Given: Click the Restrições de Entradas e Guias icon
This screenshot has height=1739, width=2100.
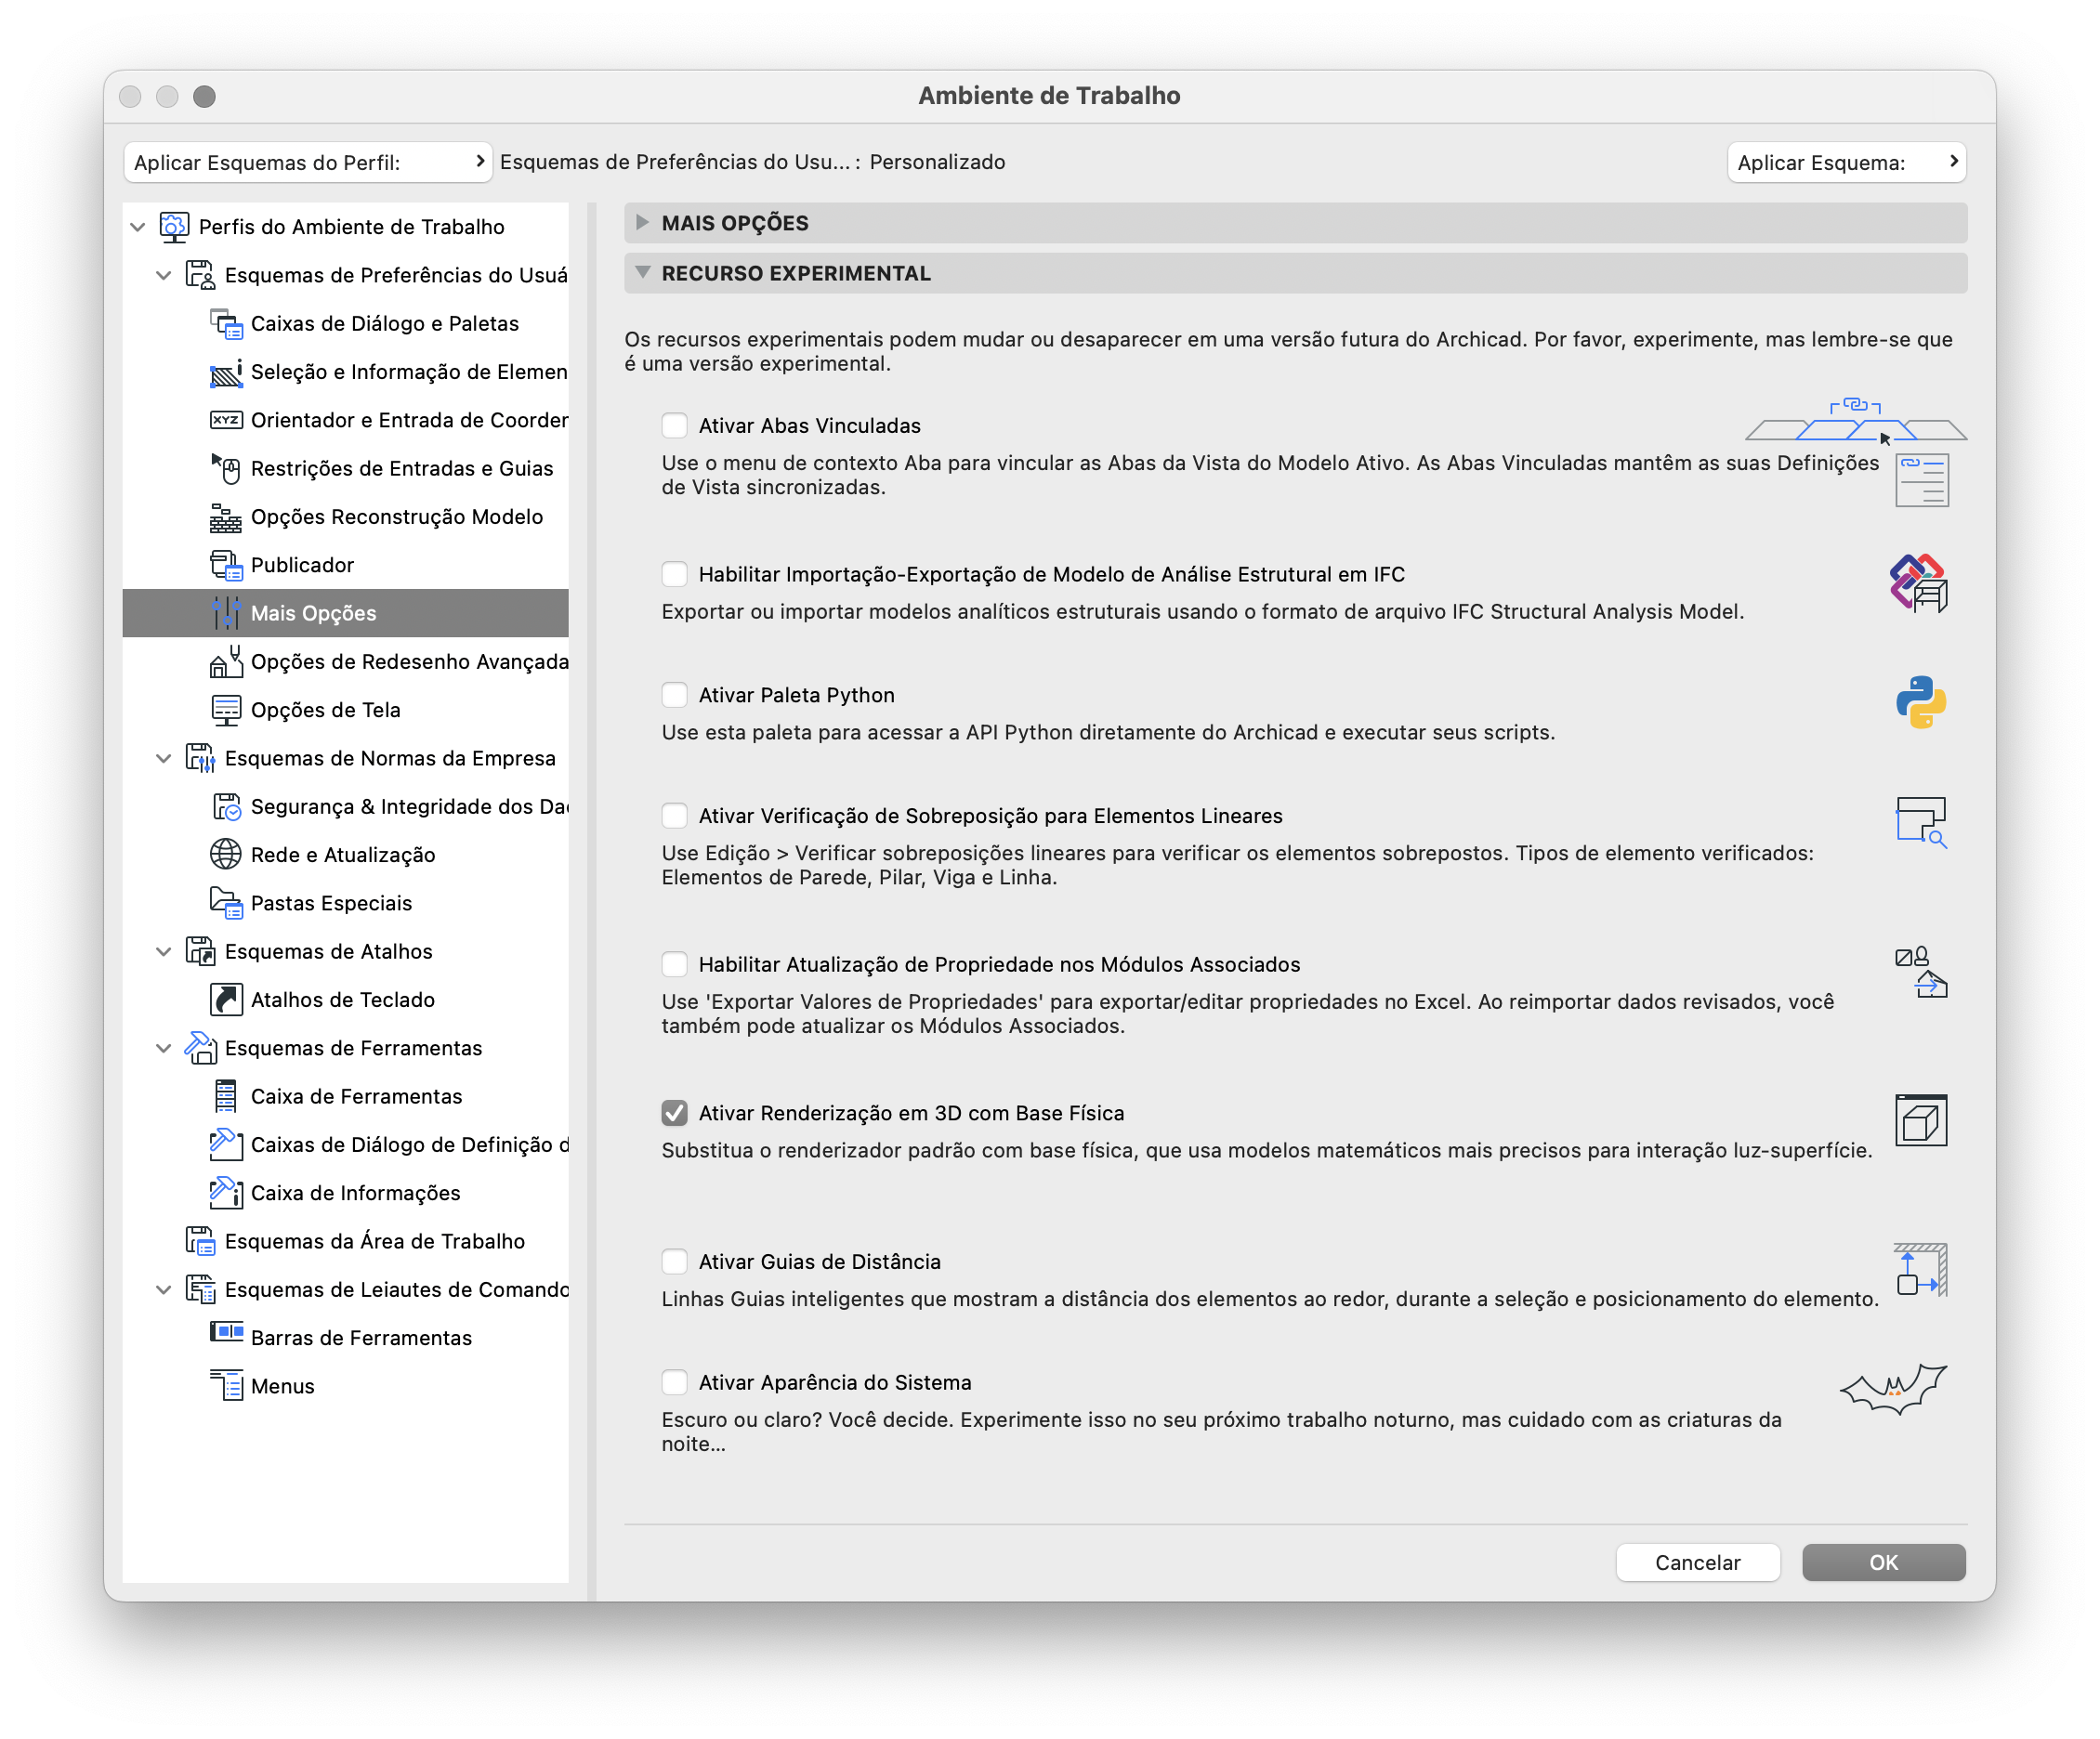Looking at the screenshot, I should pyautogui.click(x=226, y=468).
